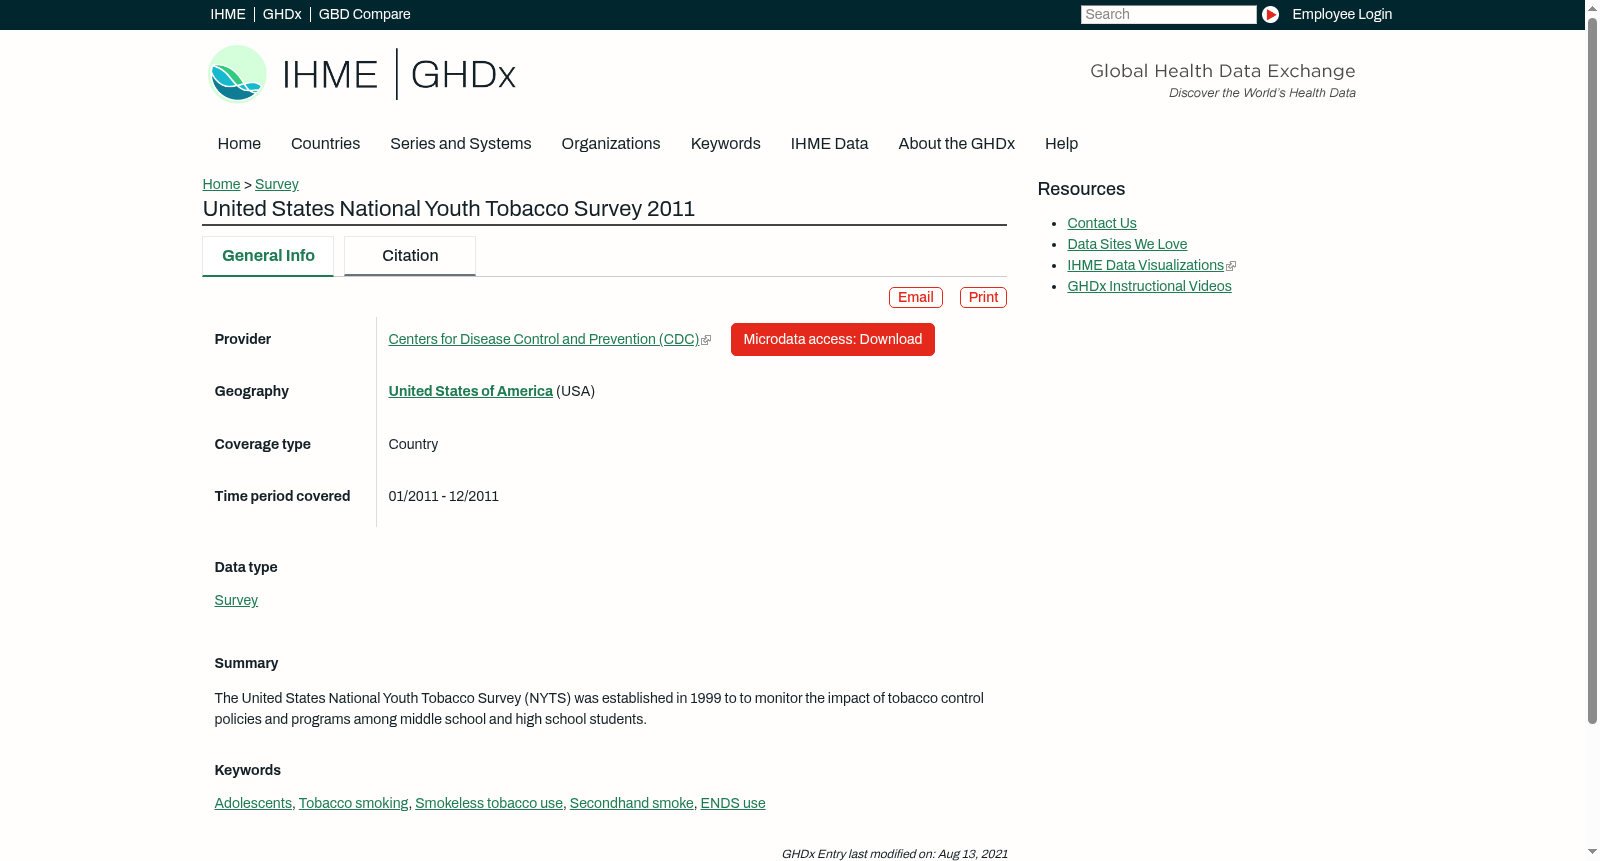Click the external-link icon beside CDC provider
The width and height of the screenshot is (1600, 861).
(x=706, y=341)
